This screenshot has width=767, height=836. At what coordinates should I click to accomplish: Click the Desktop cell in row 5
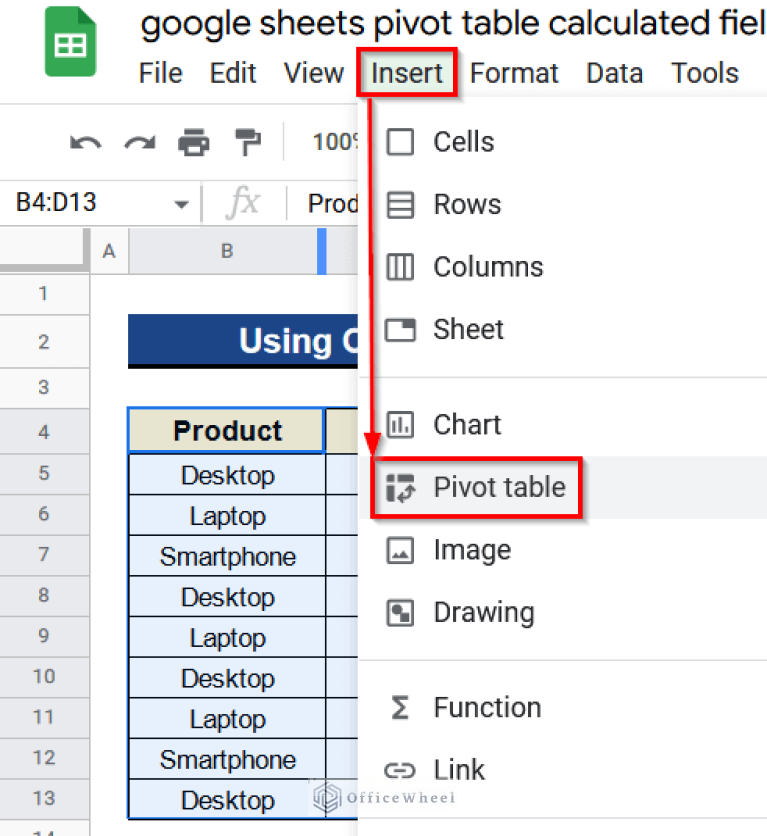227,475
